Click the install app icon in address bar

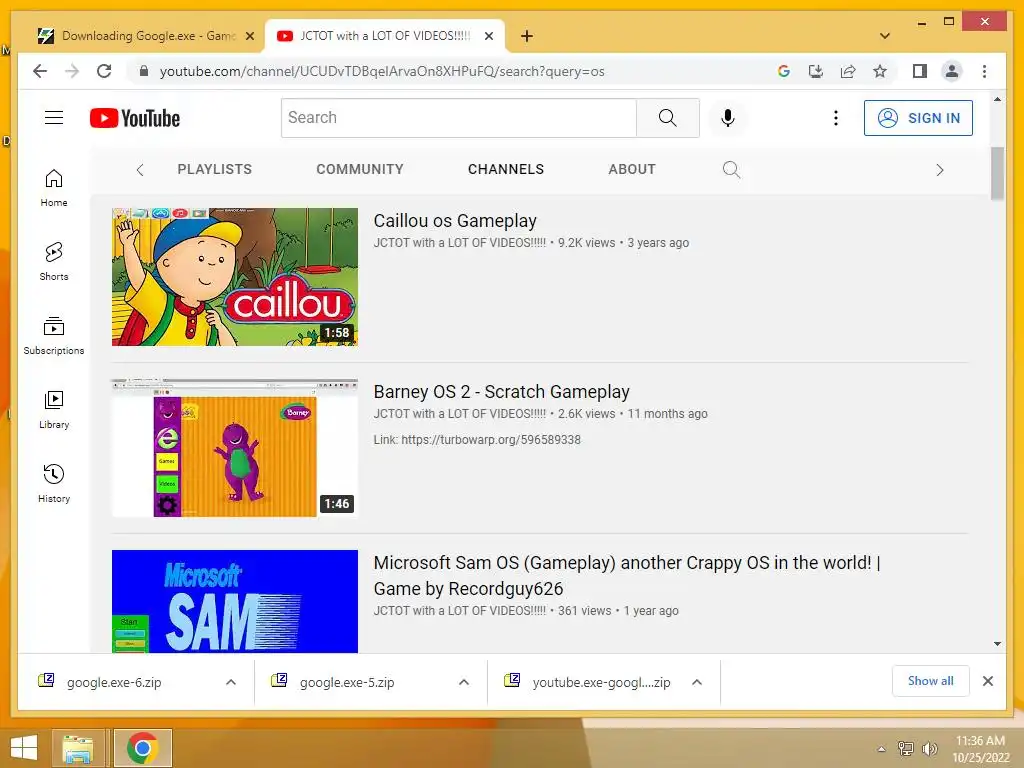tap(816, 71)
